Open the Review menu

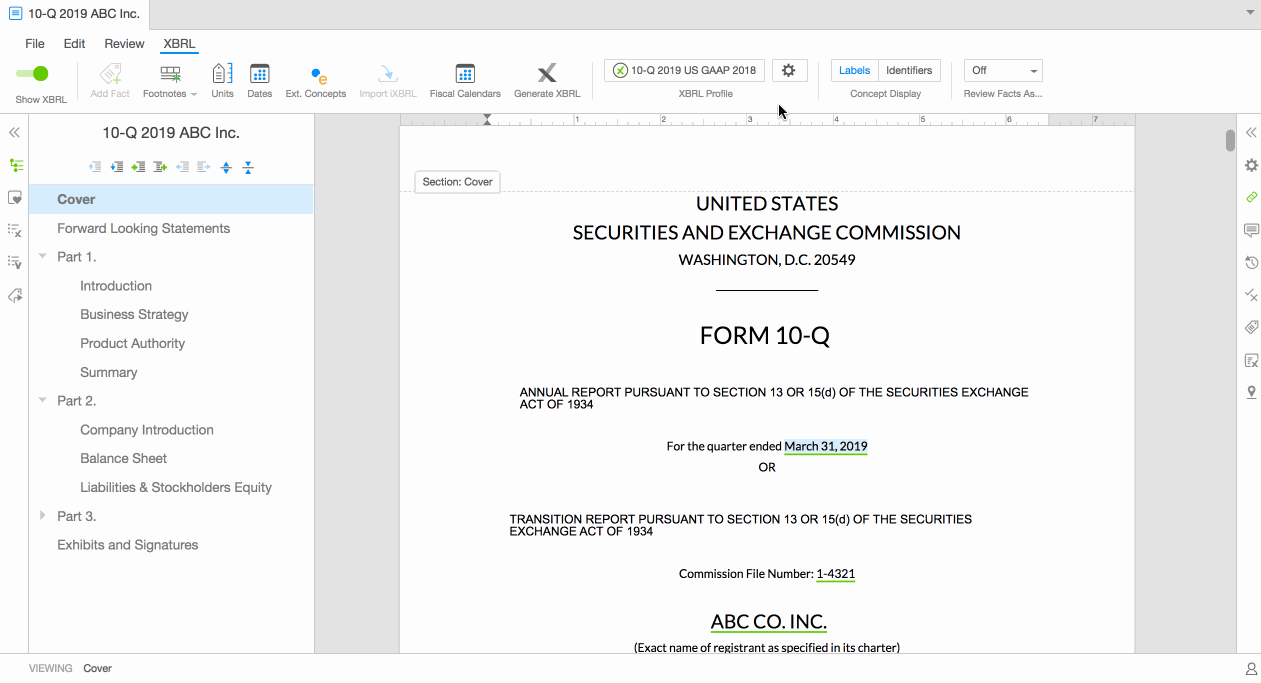(123, 43)
